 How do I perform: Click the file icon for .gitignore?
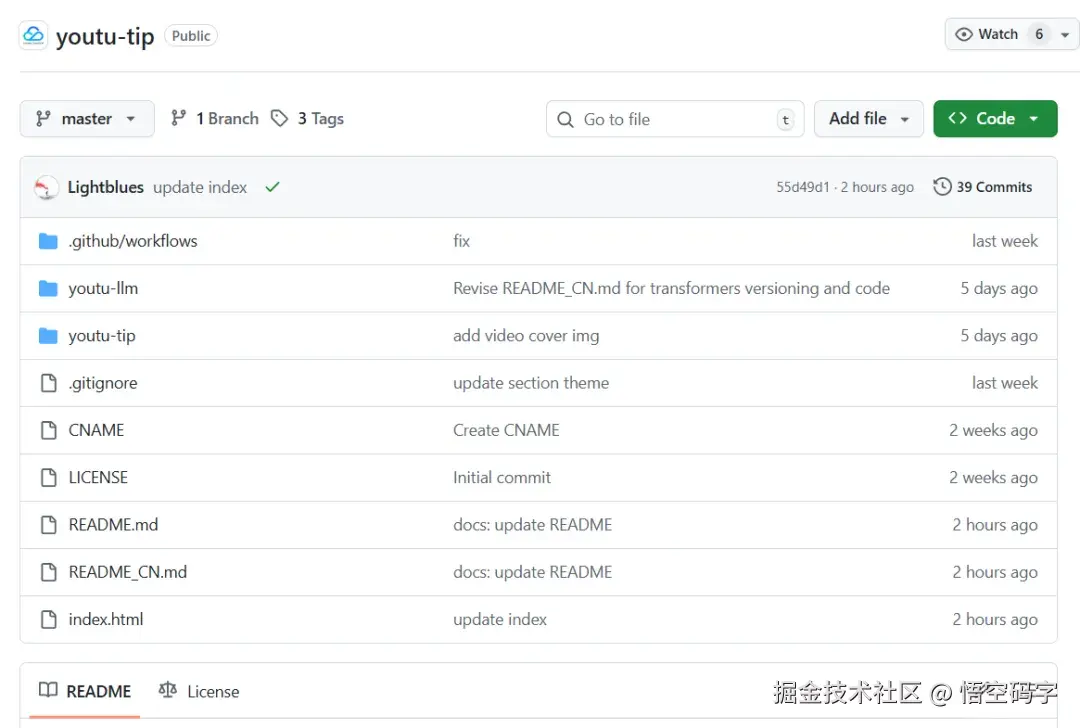[48, 383]
